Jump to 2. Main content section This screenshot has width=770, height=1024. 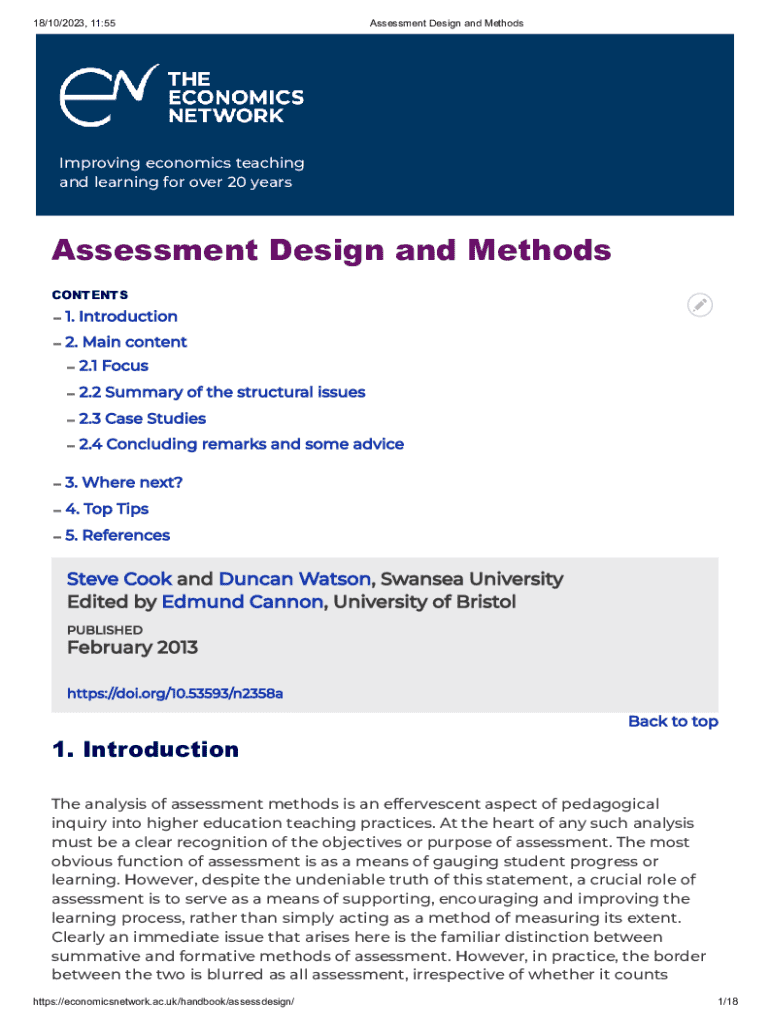(125, 342)
